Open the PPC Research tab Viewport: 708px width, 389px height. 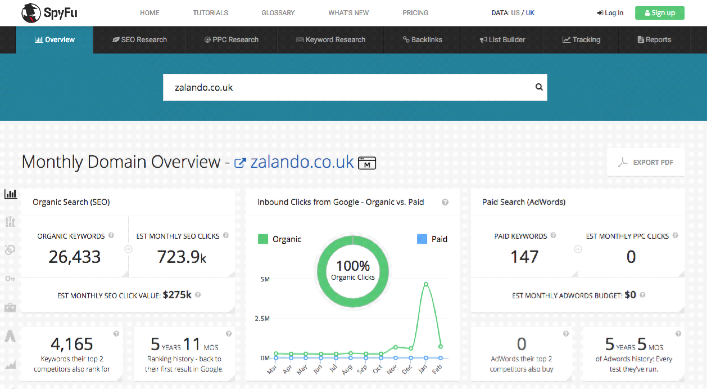pos(231,40)
